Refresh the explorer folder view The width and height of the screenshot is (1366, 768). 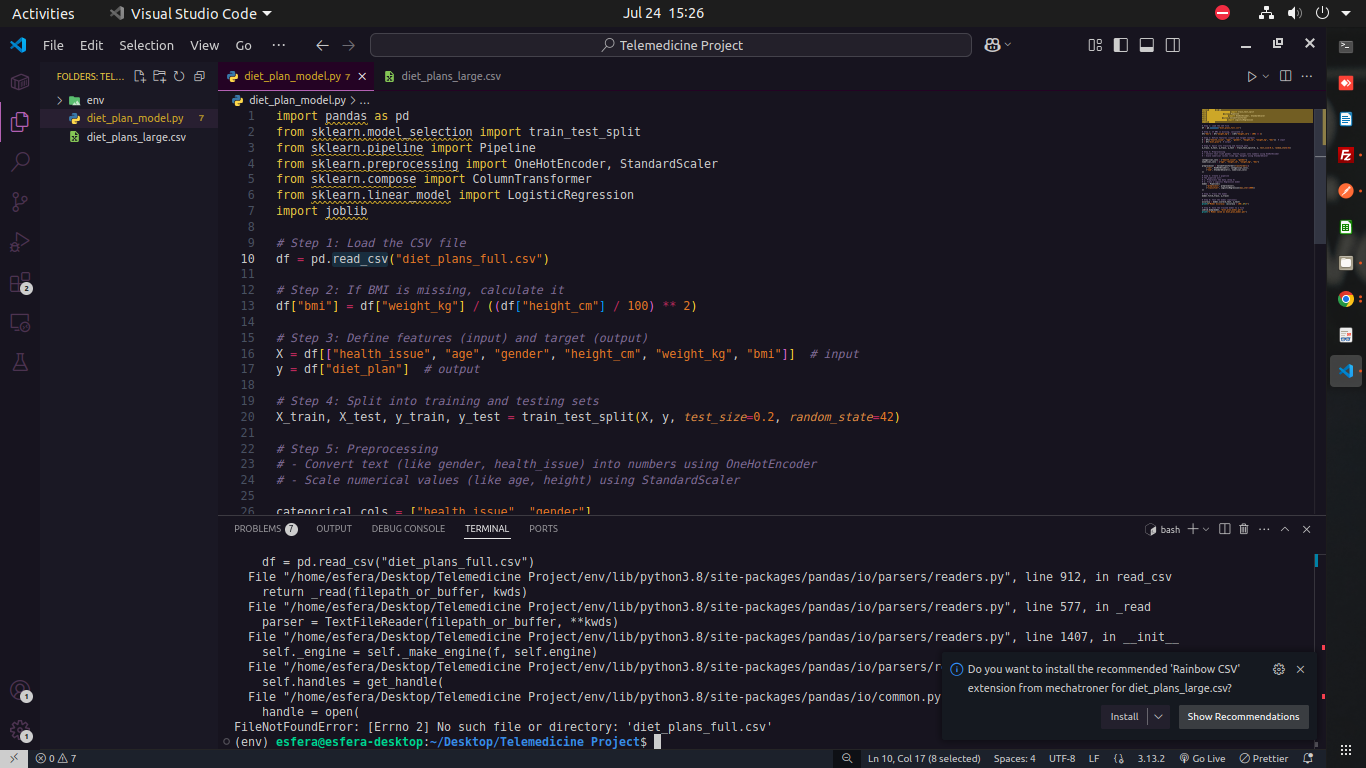pyautogui.click(x=179, y=76)
